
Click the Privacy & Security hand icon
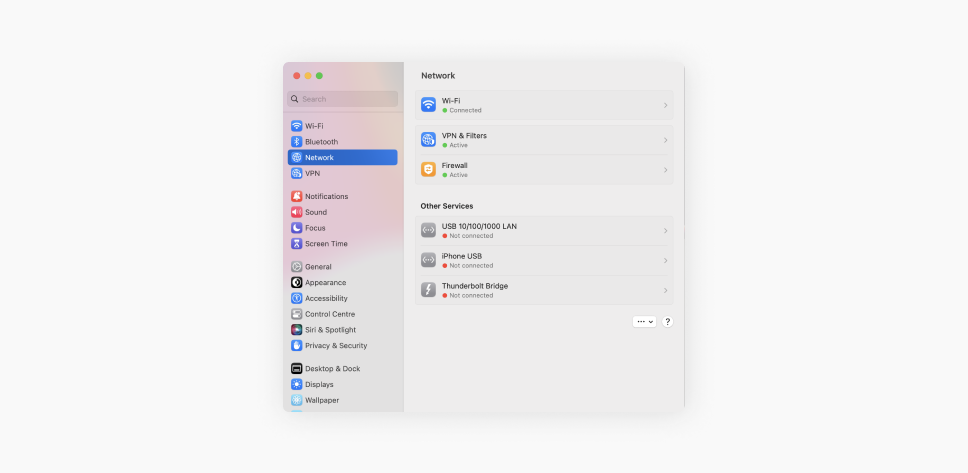(296, 346)
